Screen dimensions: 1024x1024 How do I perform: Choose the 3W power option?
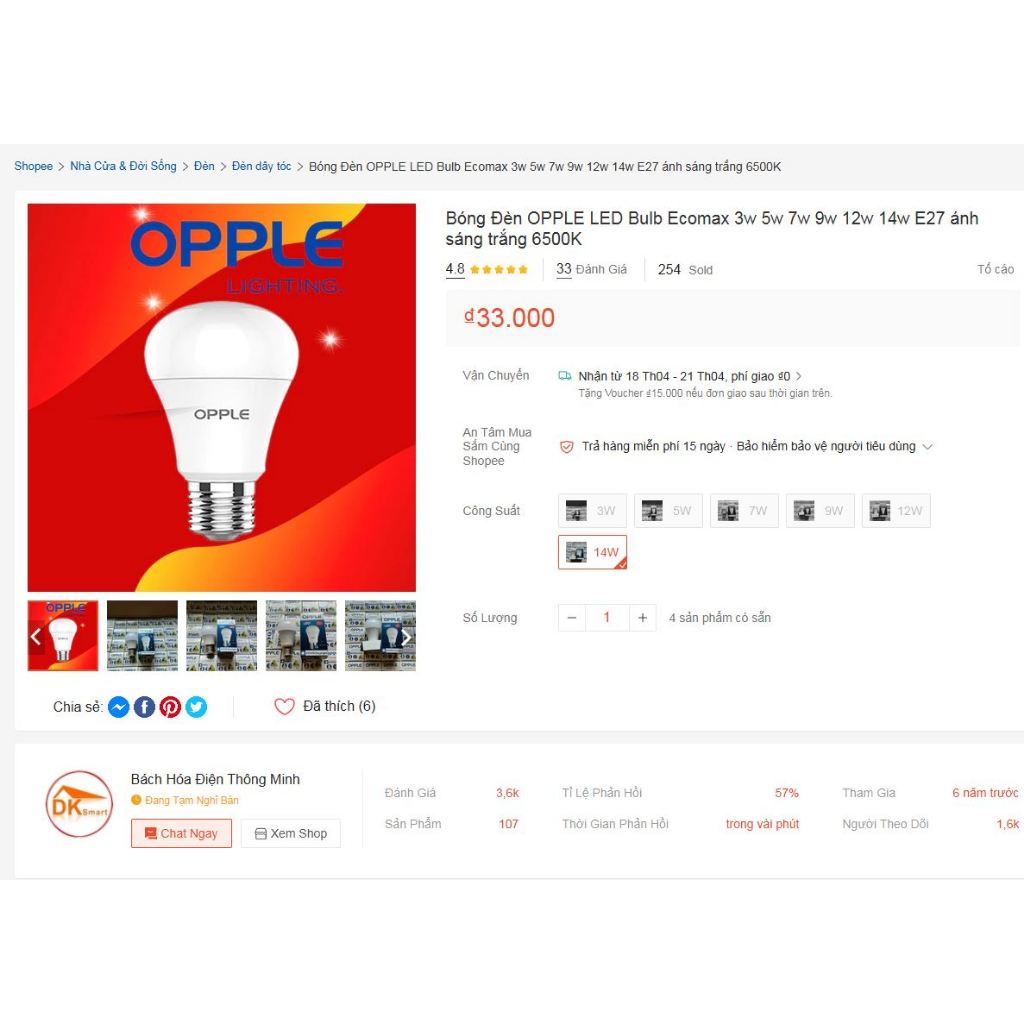tap(592, 511)
